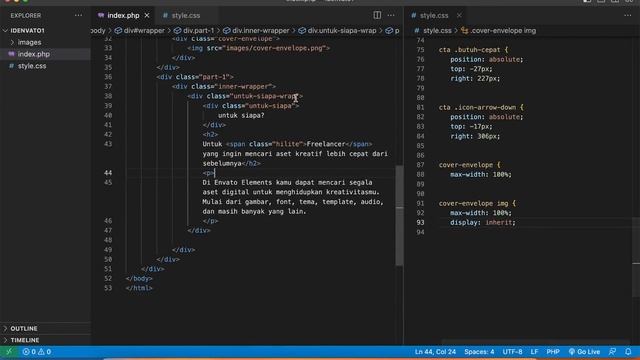Click the EXPLORER panel title

click(x=26, y=16)
